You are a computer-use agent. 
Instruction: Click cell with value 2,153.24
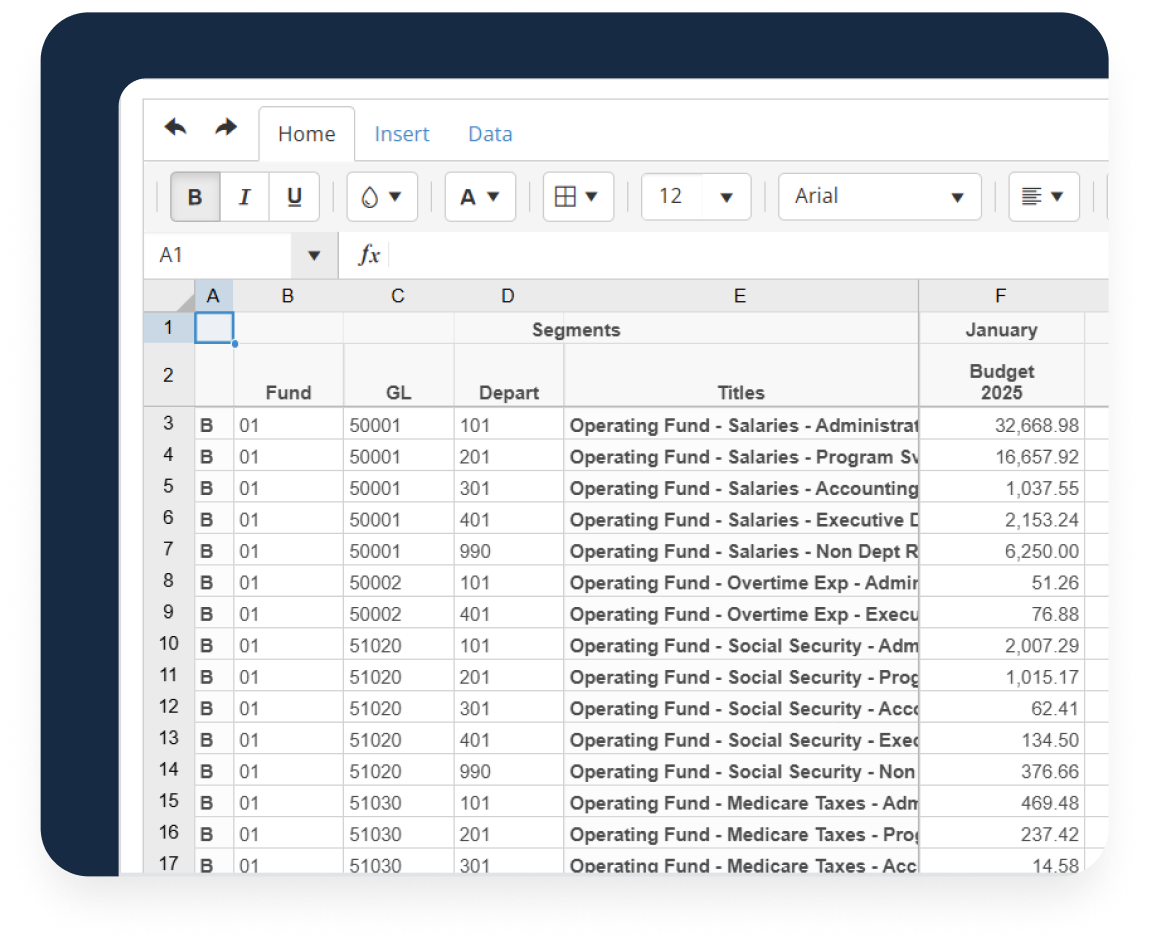pyautogui.click(x=1001, y=519)
